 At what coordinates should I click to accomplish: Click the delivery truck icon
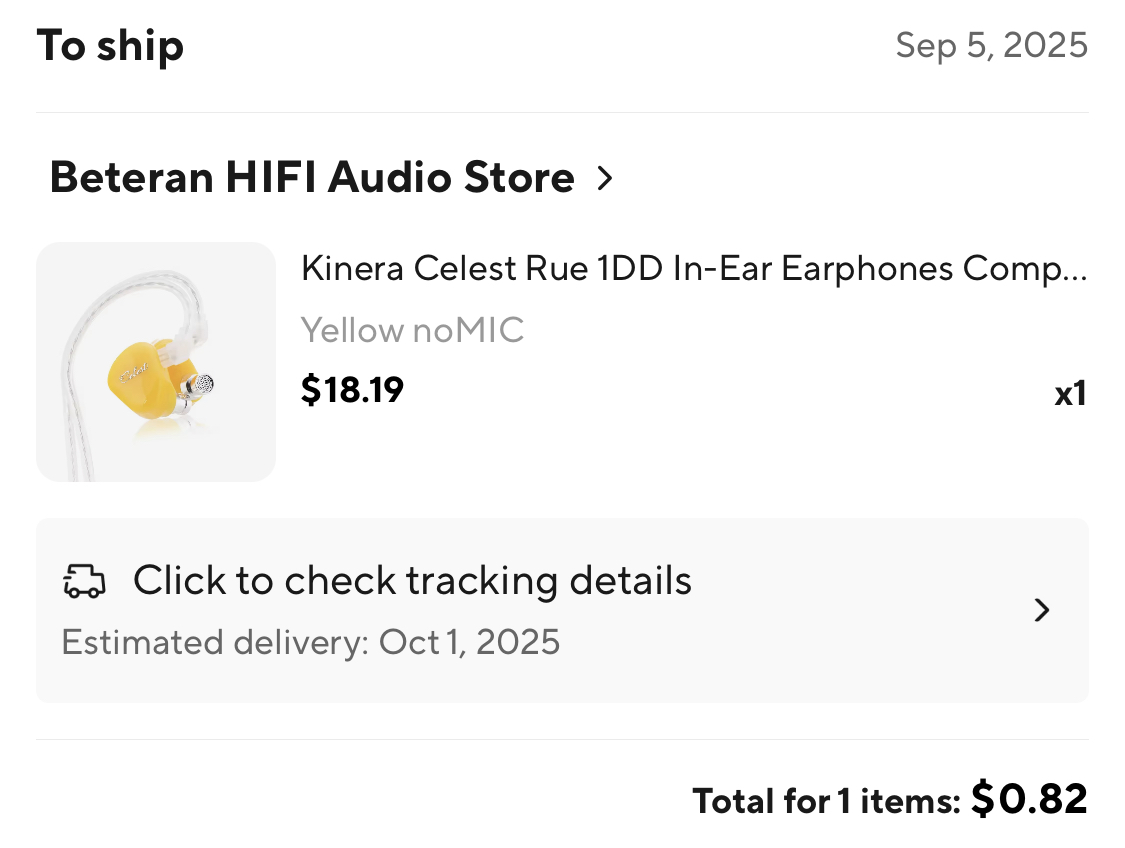point(85,581)
